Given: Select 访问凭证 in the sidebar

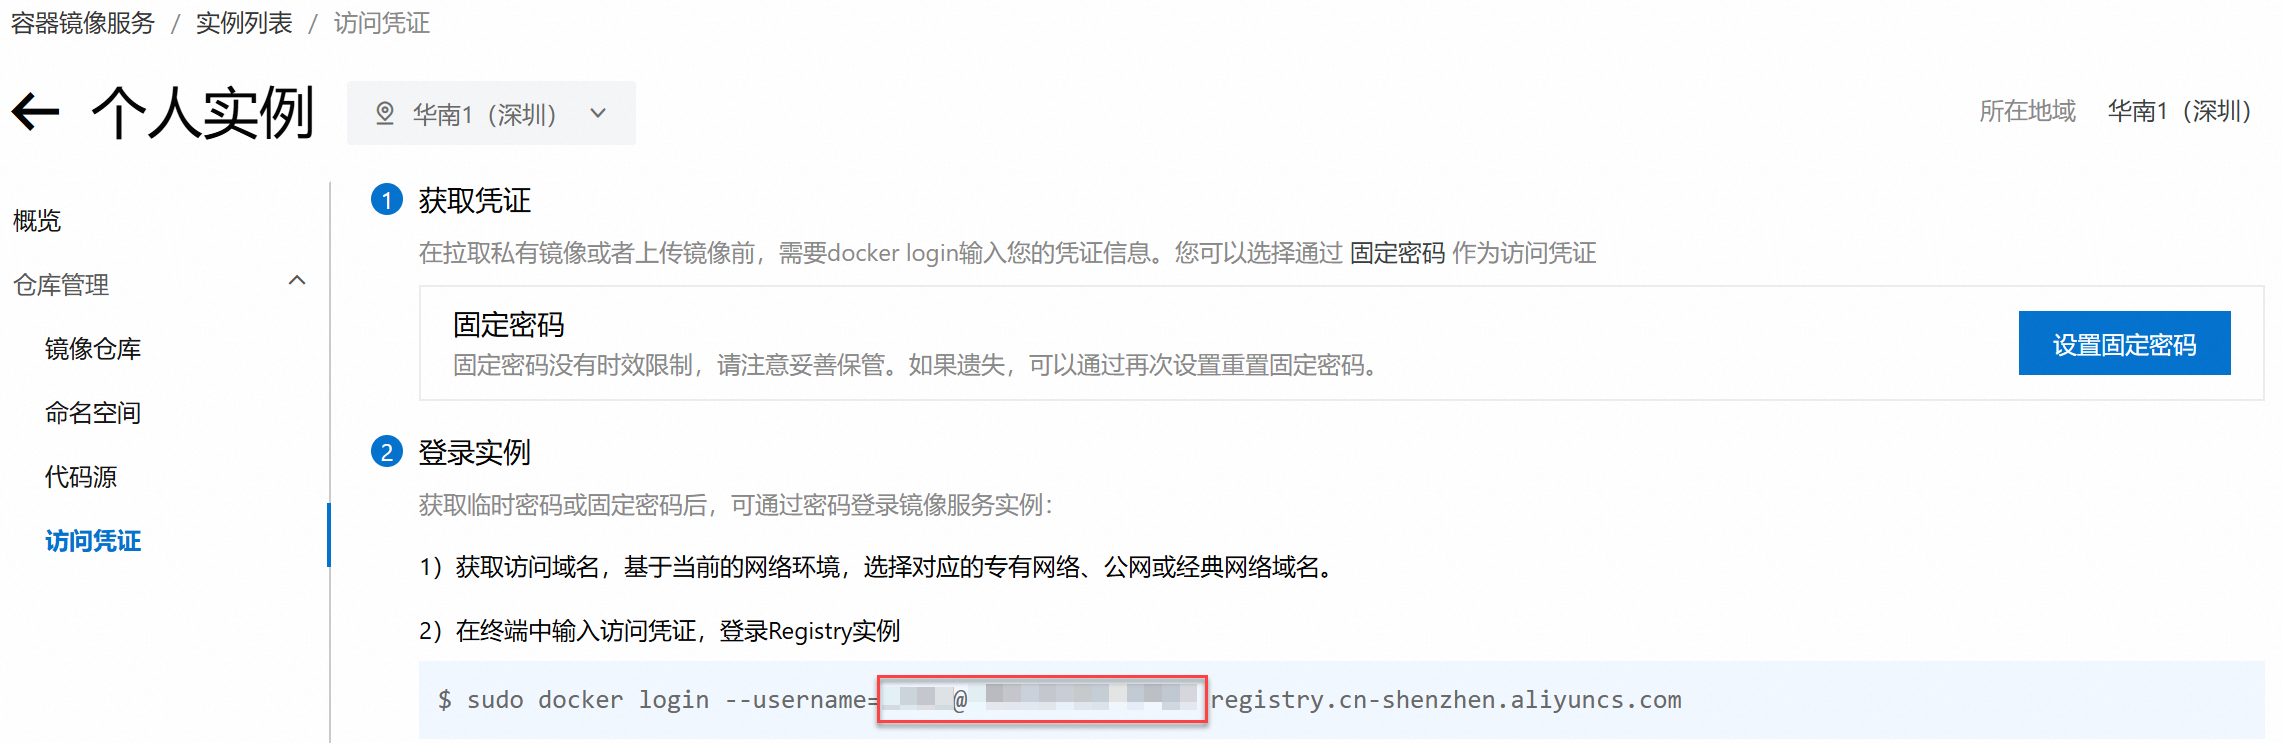Looking at the screenshot, I should [x=93, y=540].
